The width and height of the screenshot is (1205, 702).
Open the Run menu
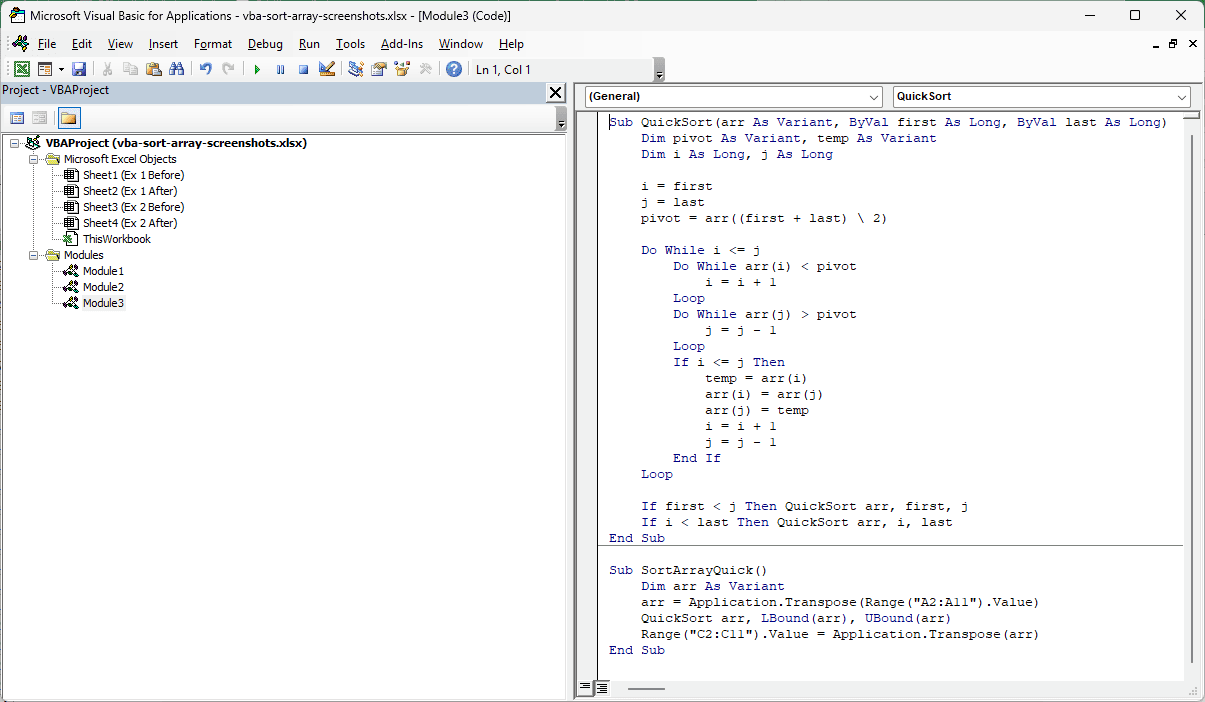pyautogui.click(x=309, y=44)
